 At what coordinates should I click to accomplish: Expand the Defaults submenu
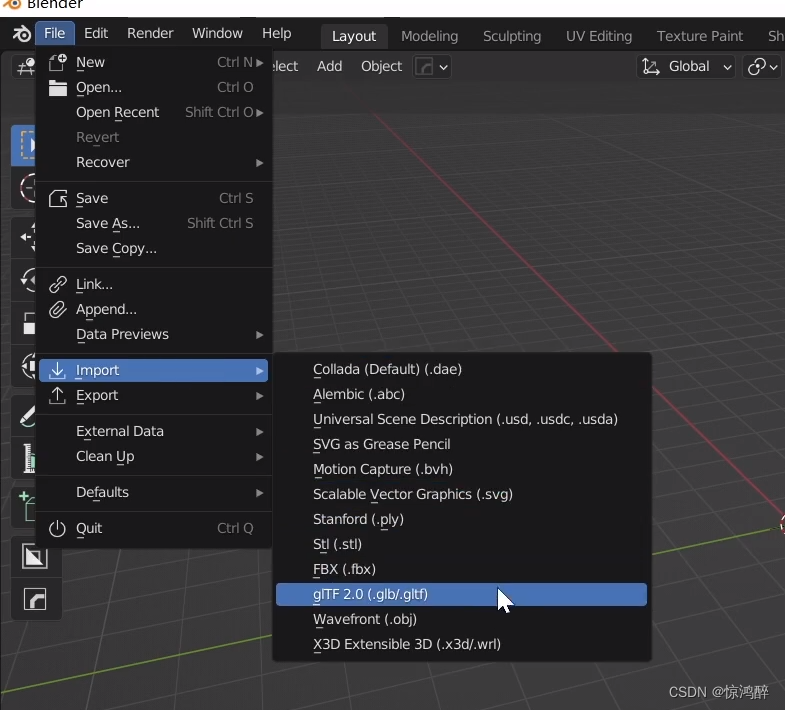point(154,493)
